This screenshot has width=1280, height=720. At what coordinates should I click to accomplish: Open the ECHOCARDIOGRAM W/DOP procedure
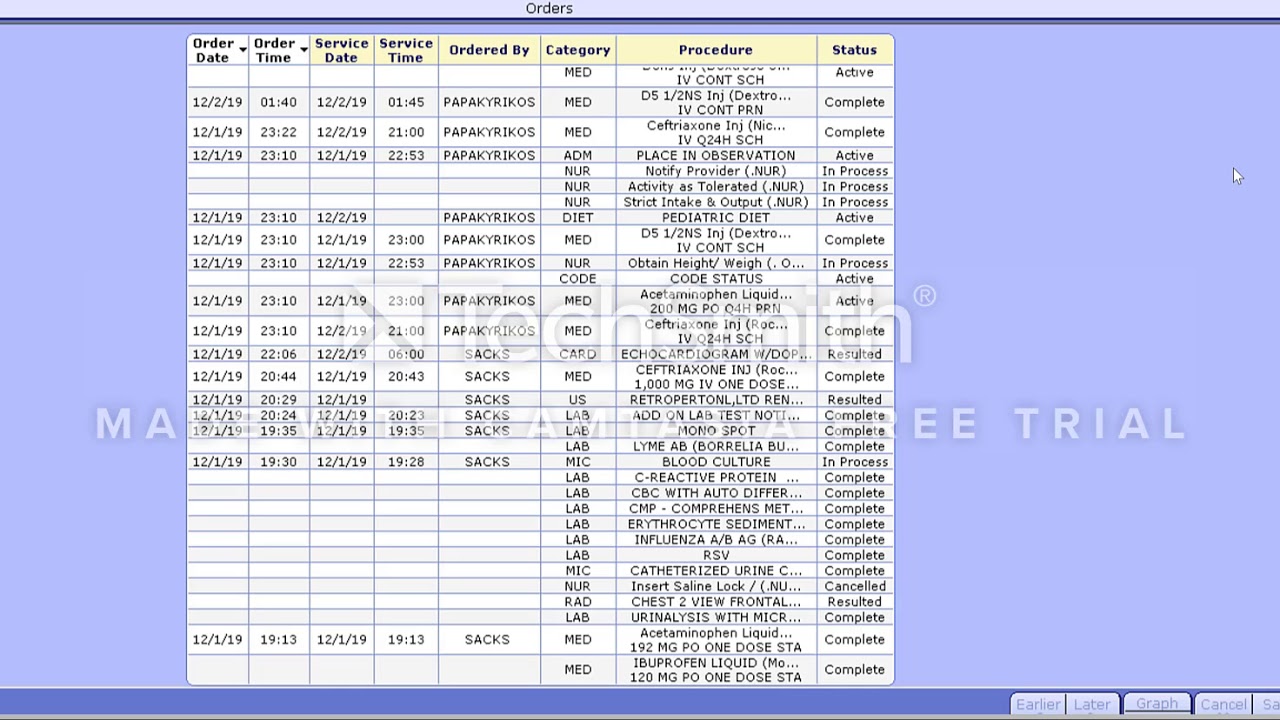pyautogui.click(x=716, y=355)
